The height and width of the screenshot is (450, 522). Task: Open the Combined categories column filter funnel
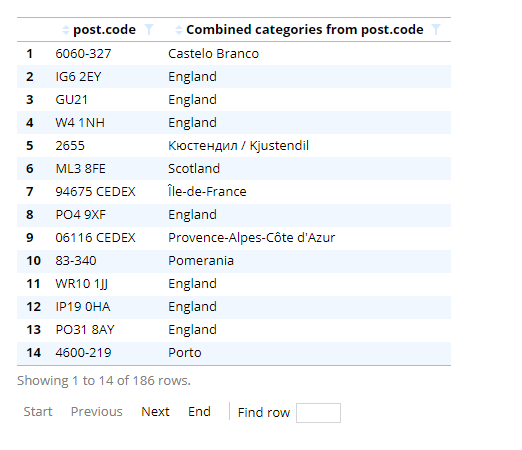tap(436, 30)
